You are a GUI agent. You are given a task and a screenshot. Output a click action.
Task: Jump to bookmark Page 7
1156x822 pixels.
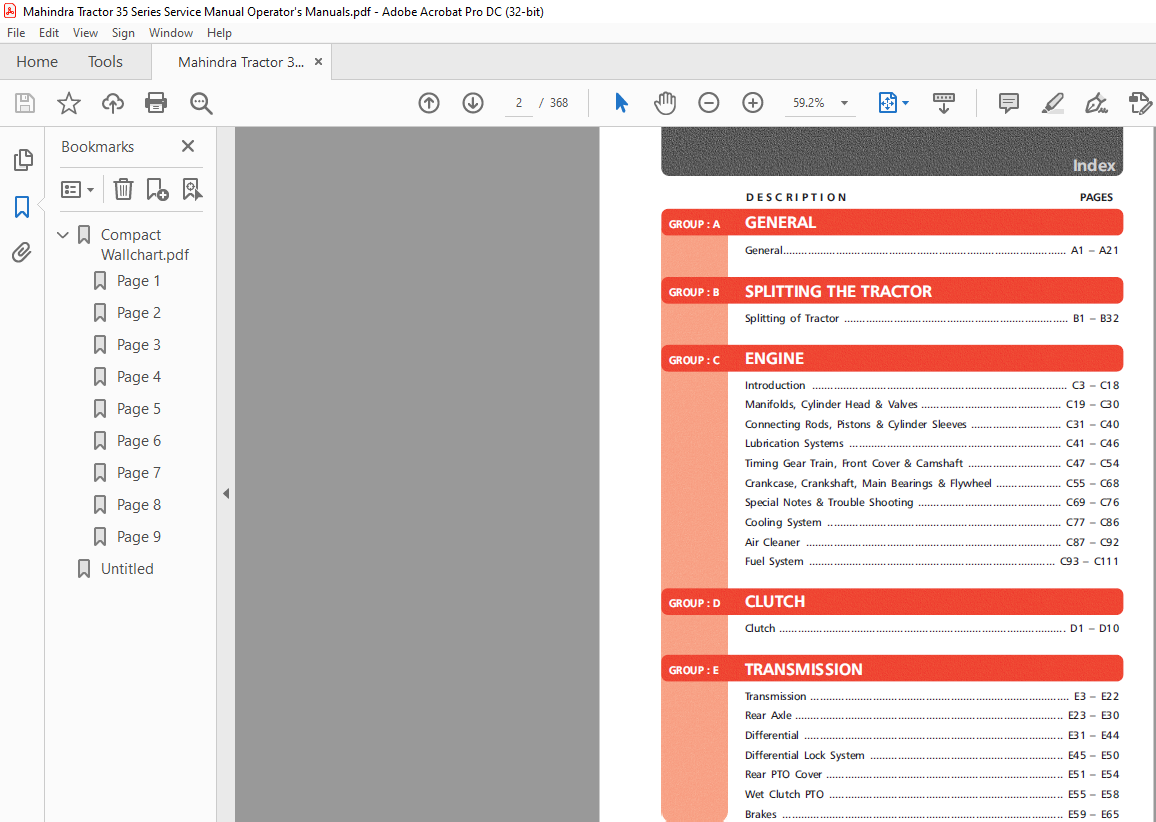(x=138, y=473)
